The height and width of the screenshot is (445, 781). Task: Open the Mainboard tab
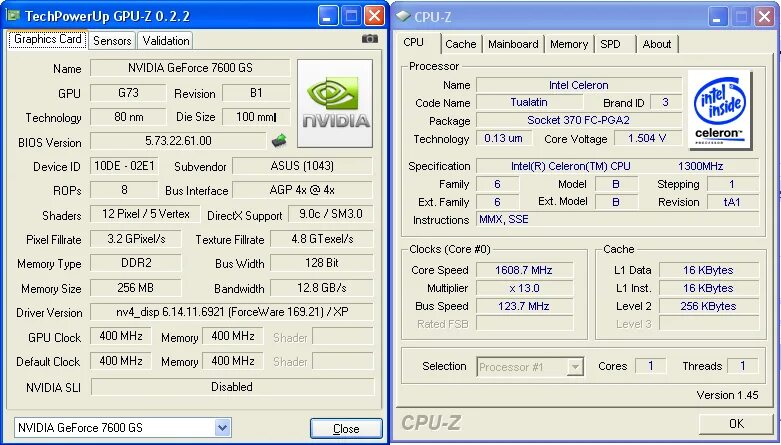513,44
